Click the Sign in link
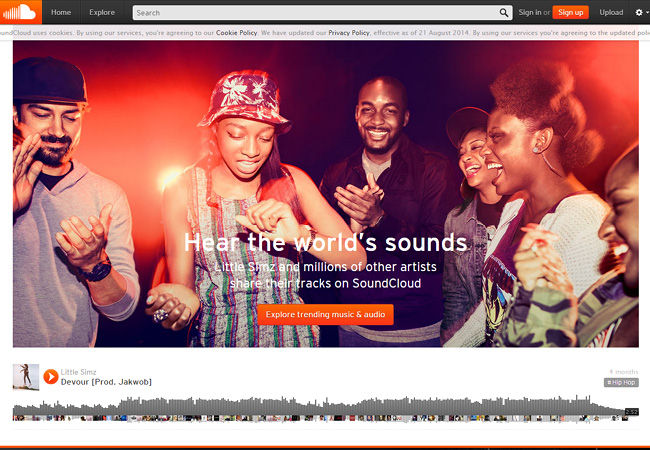Viewport: 650px width, 450px height. pos(530,12)
